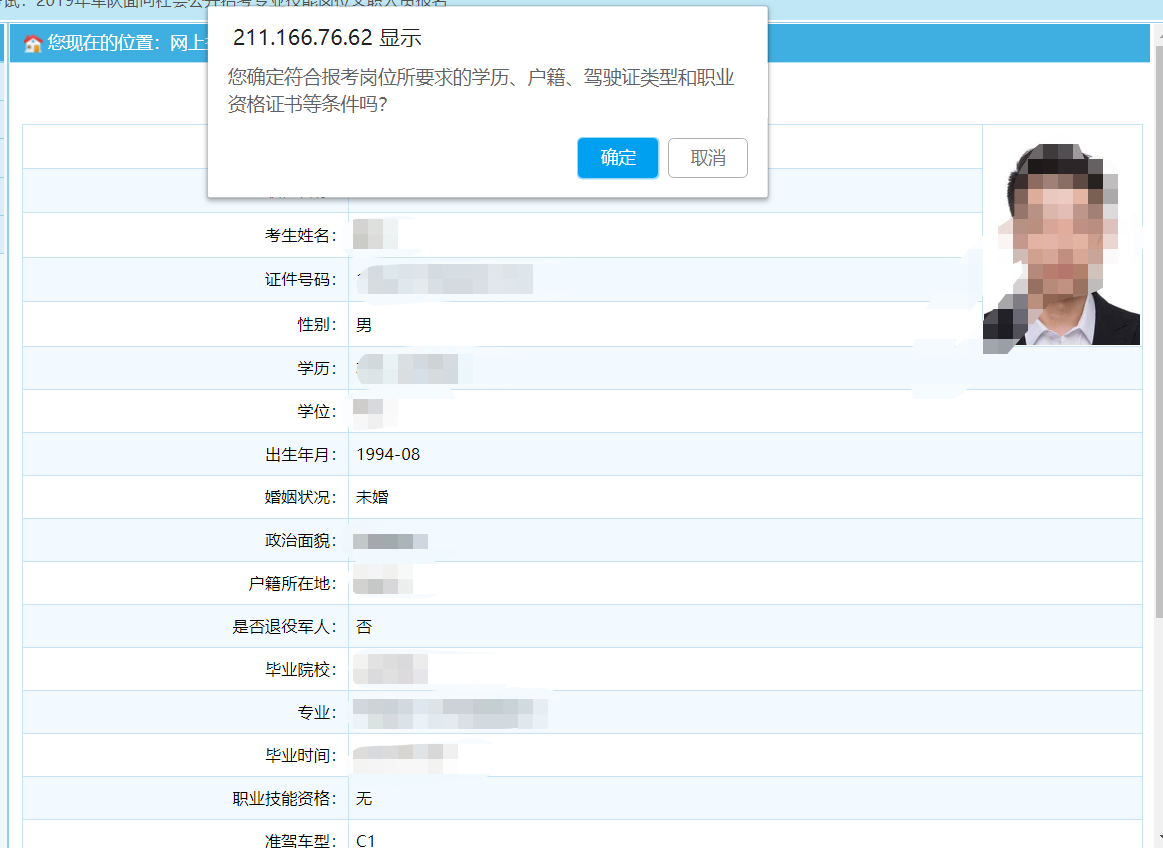1163x848 pixels.
Task: Click the 是否退役军人 value 否
Action: tap(363, 627)
